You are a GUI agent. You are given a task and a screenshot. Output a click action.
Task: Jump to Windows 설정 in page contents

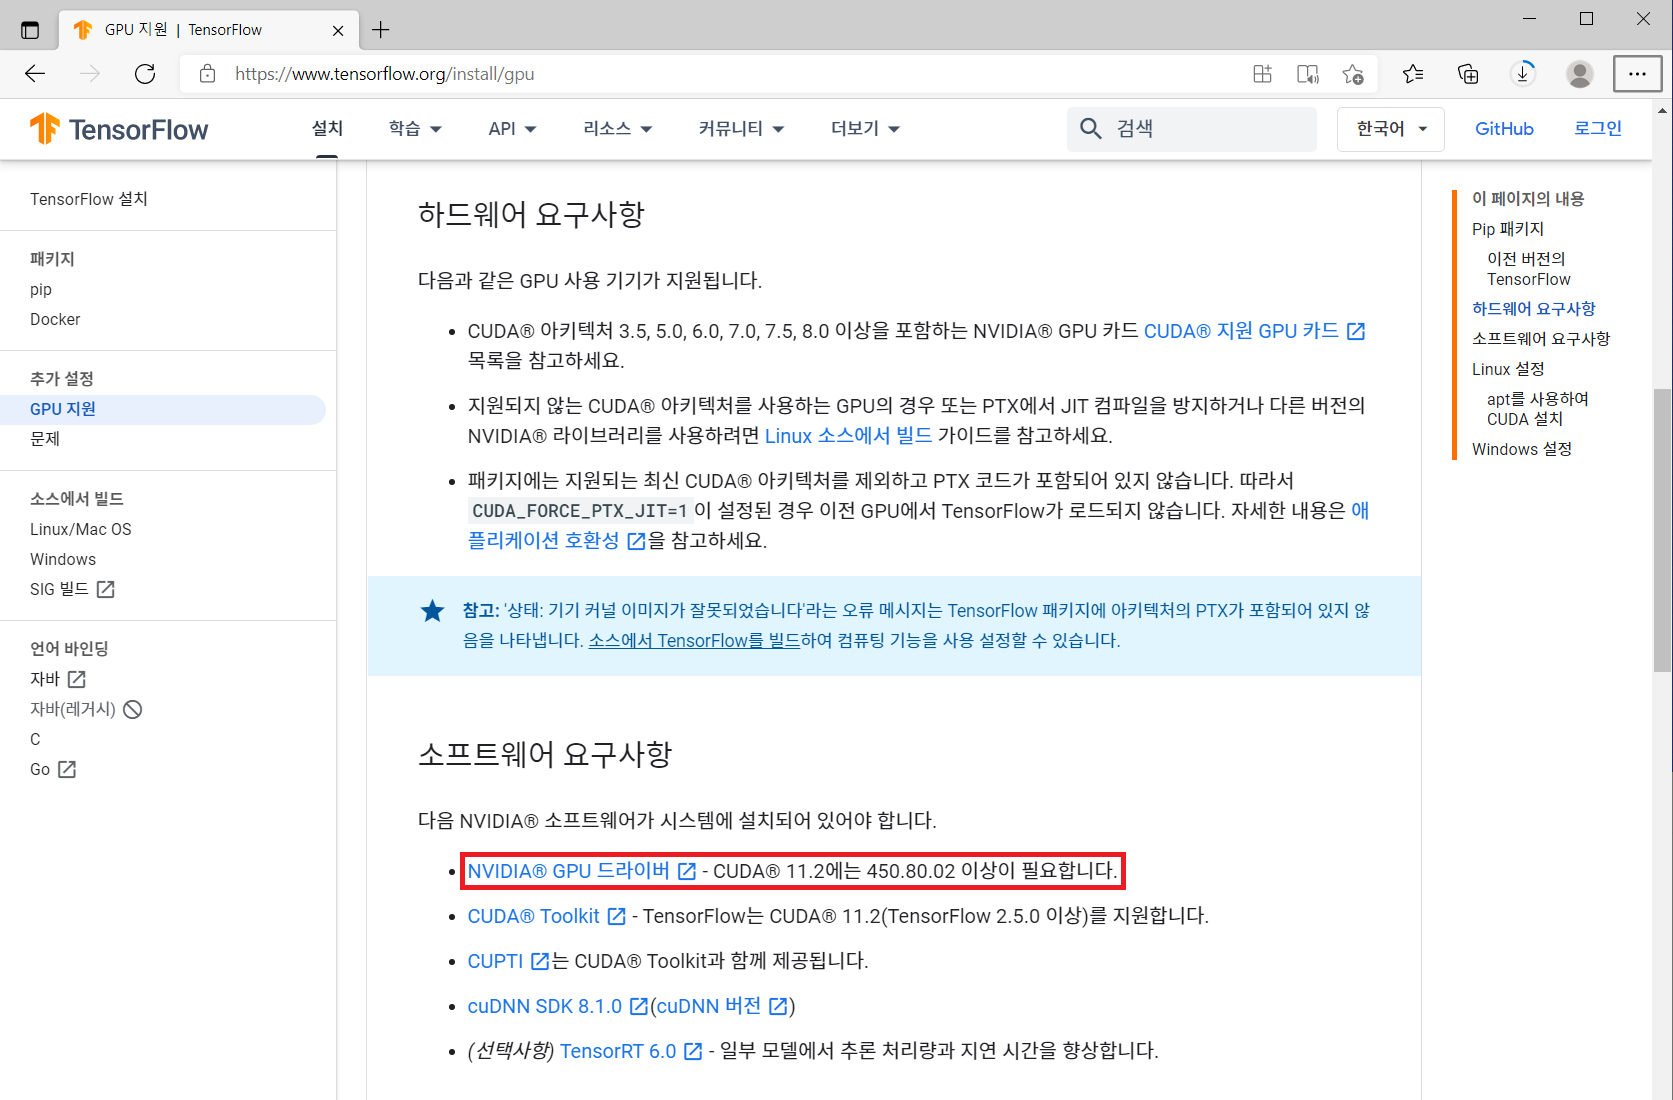[1522, 449]
